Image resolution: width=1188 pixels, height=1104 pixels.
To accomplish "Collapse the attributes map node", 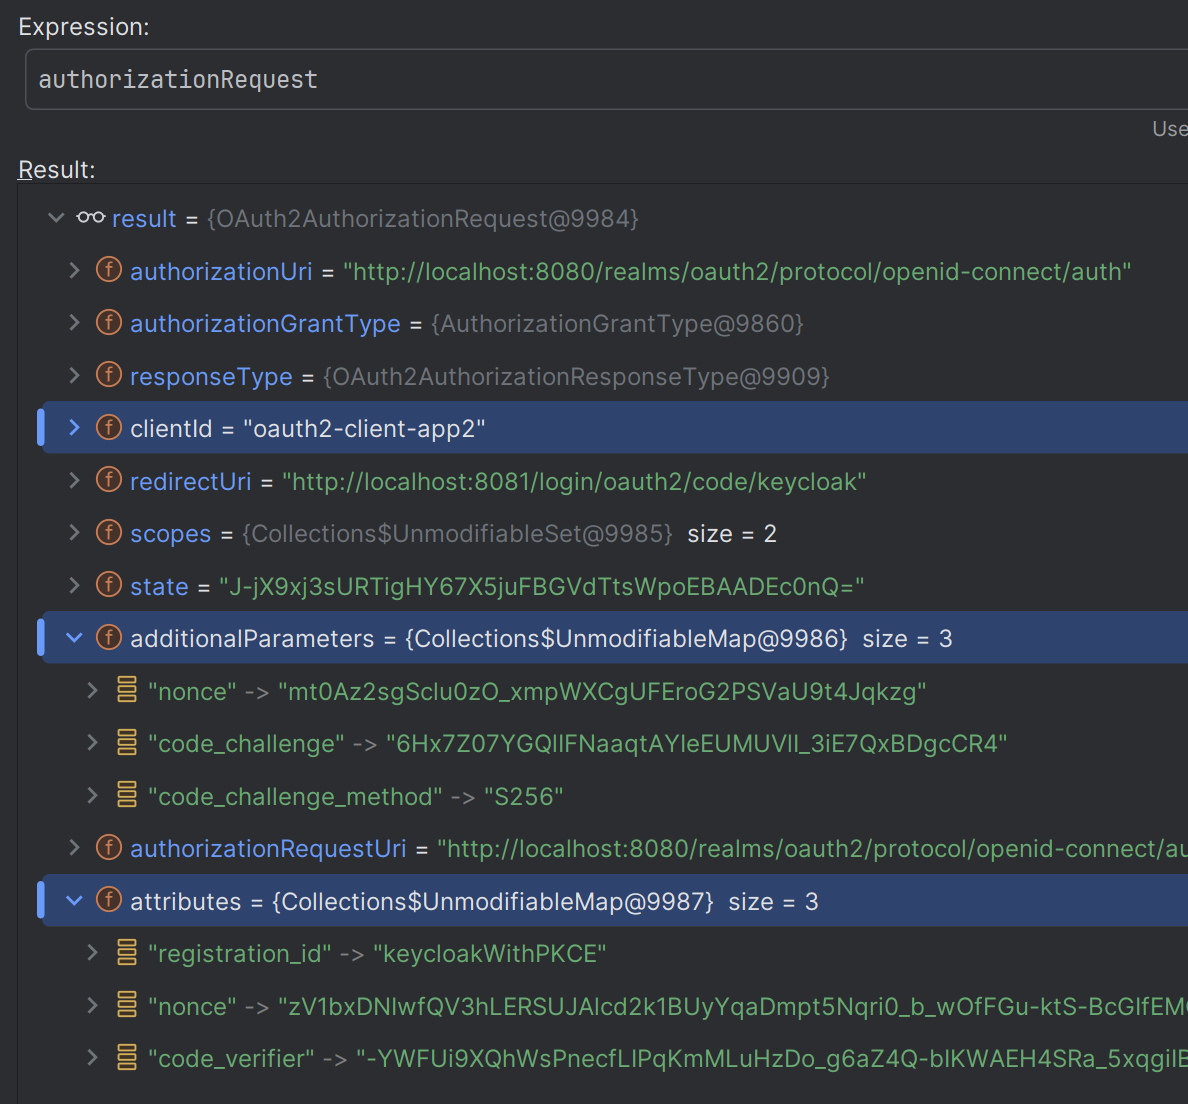I will 74,901.
